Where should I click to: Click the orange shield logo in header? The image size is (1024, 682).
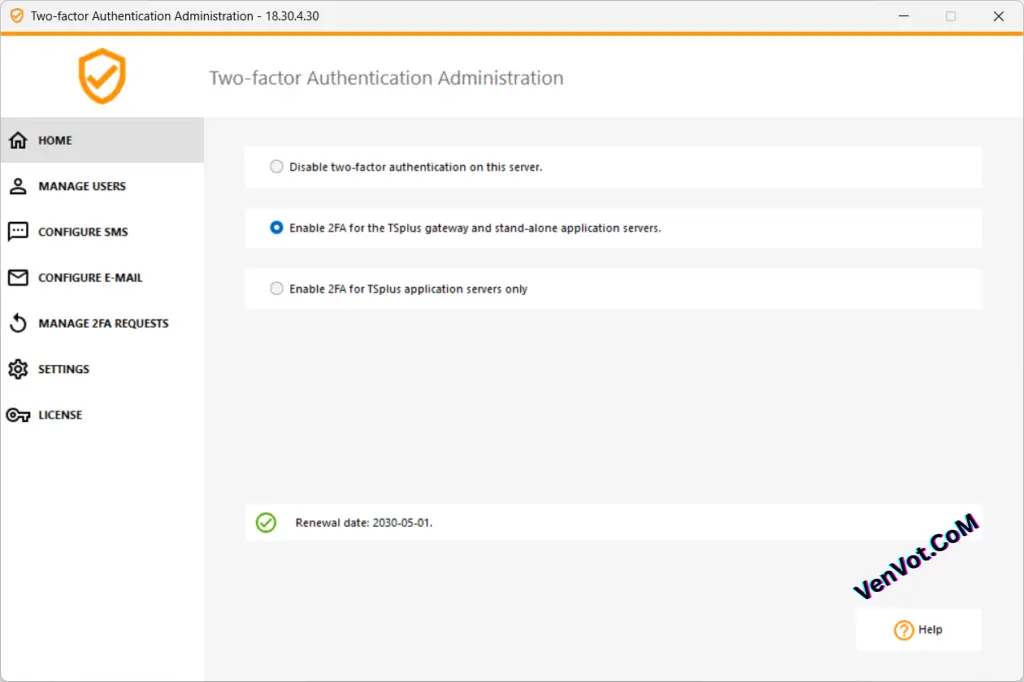(102, 76)
